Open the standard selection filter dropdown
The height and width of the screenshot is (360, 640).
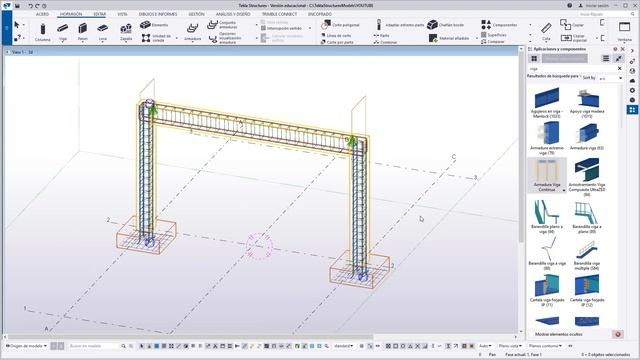coord(344,346)
